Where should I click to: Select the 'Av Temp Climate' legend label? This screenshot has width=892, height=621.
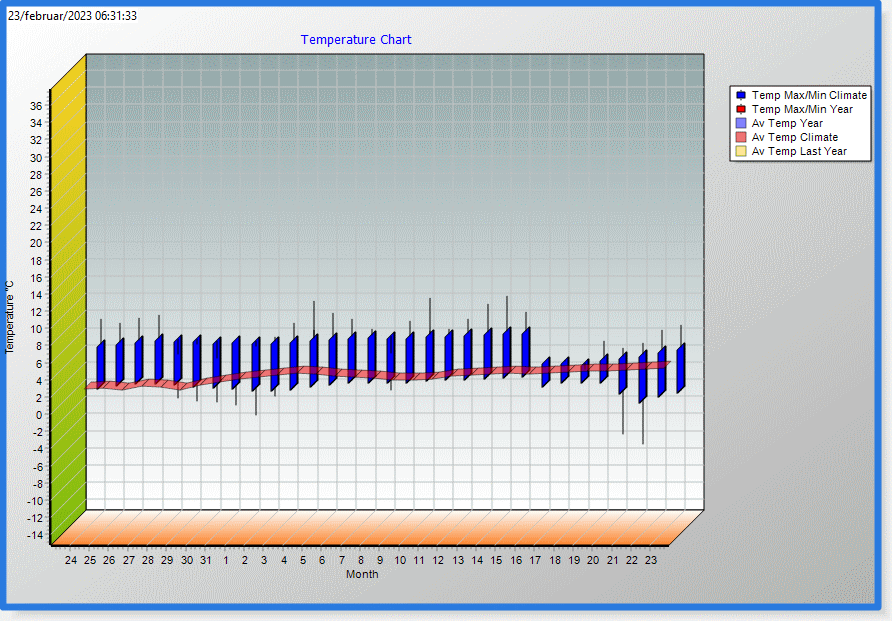(x=795, y=137)
